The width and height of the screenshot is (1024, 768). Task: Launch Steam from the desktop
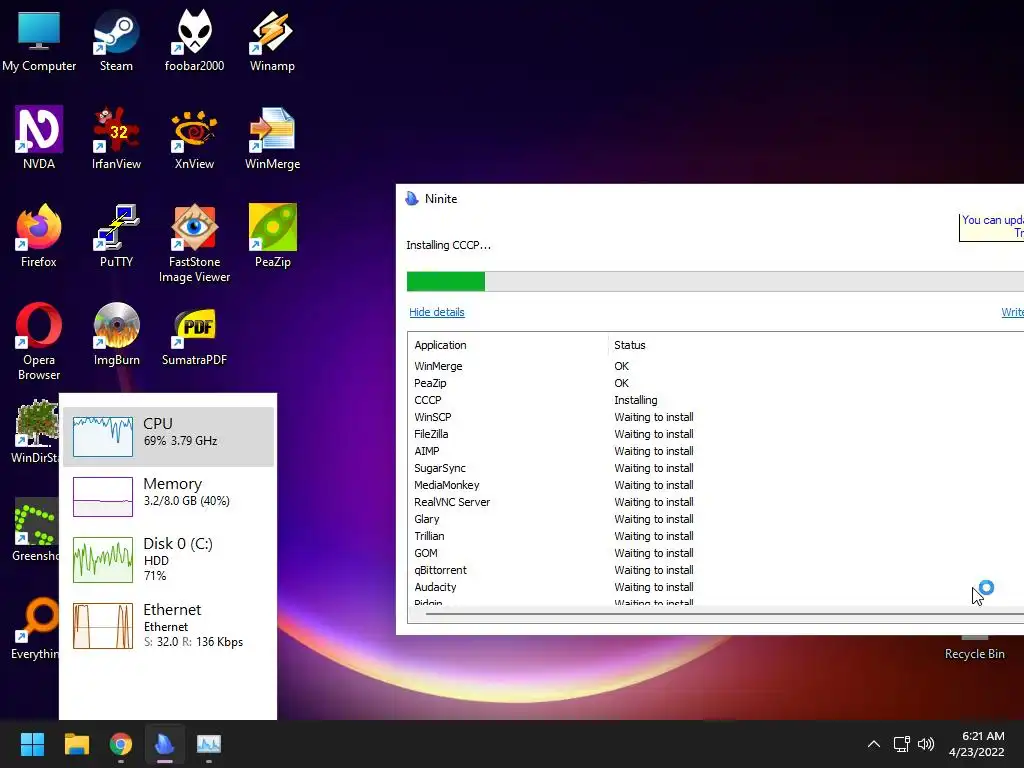pos(116,40)
